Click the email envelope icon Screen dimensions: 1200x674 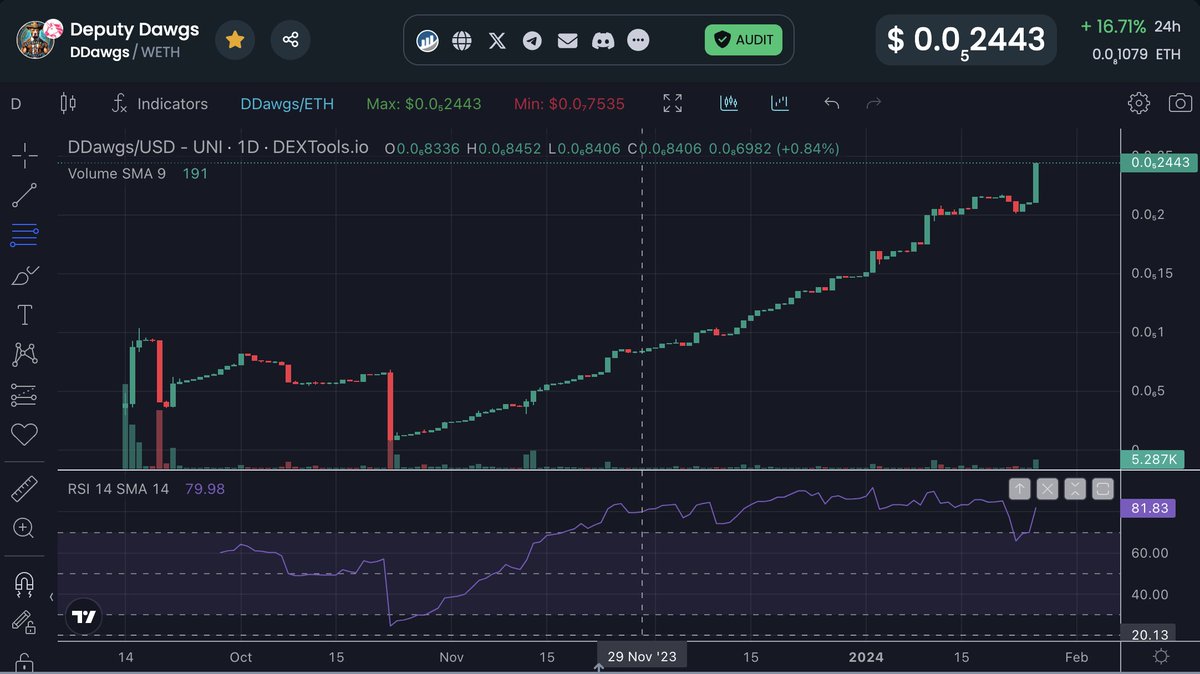pos(567,41)
